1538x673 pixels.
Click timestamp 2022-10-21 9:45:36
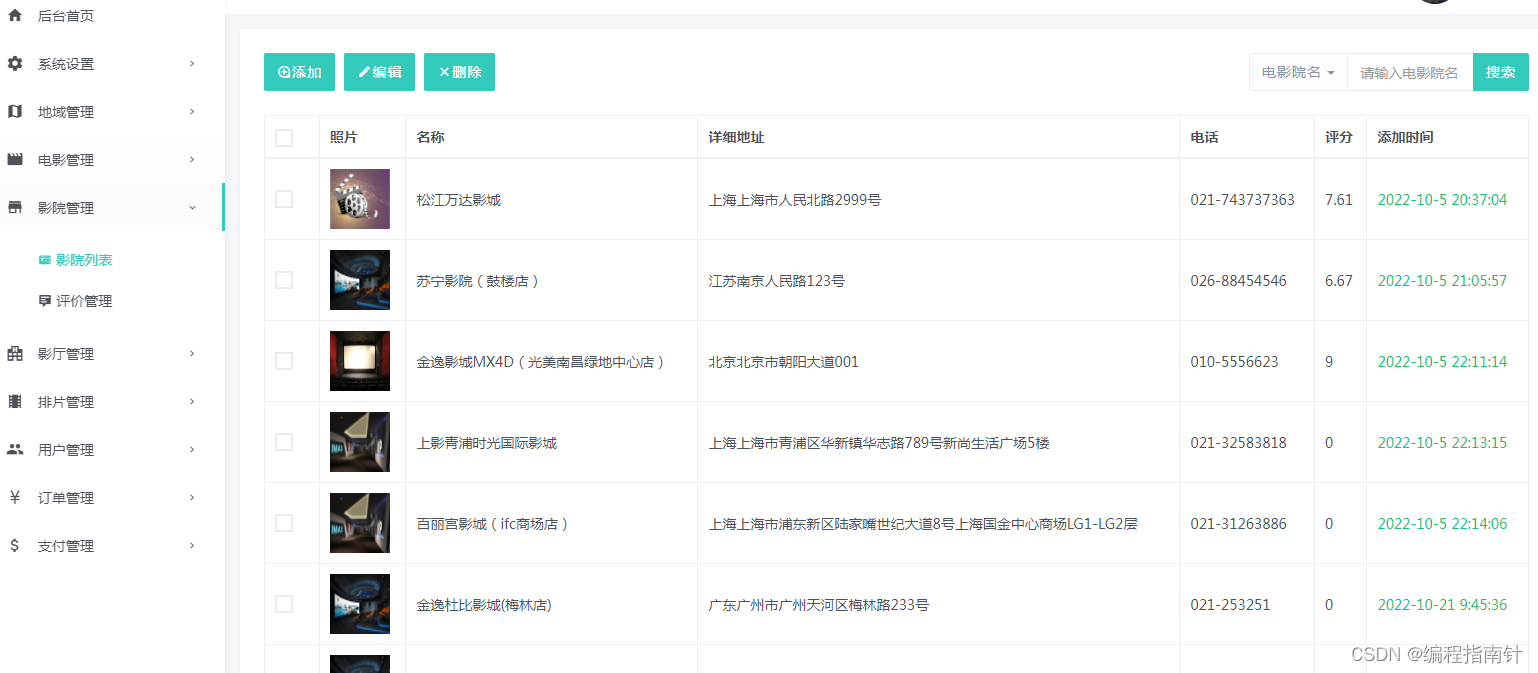[1442, 605]
